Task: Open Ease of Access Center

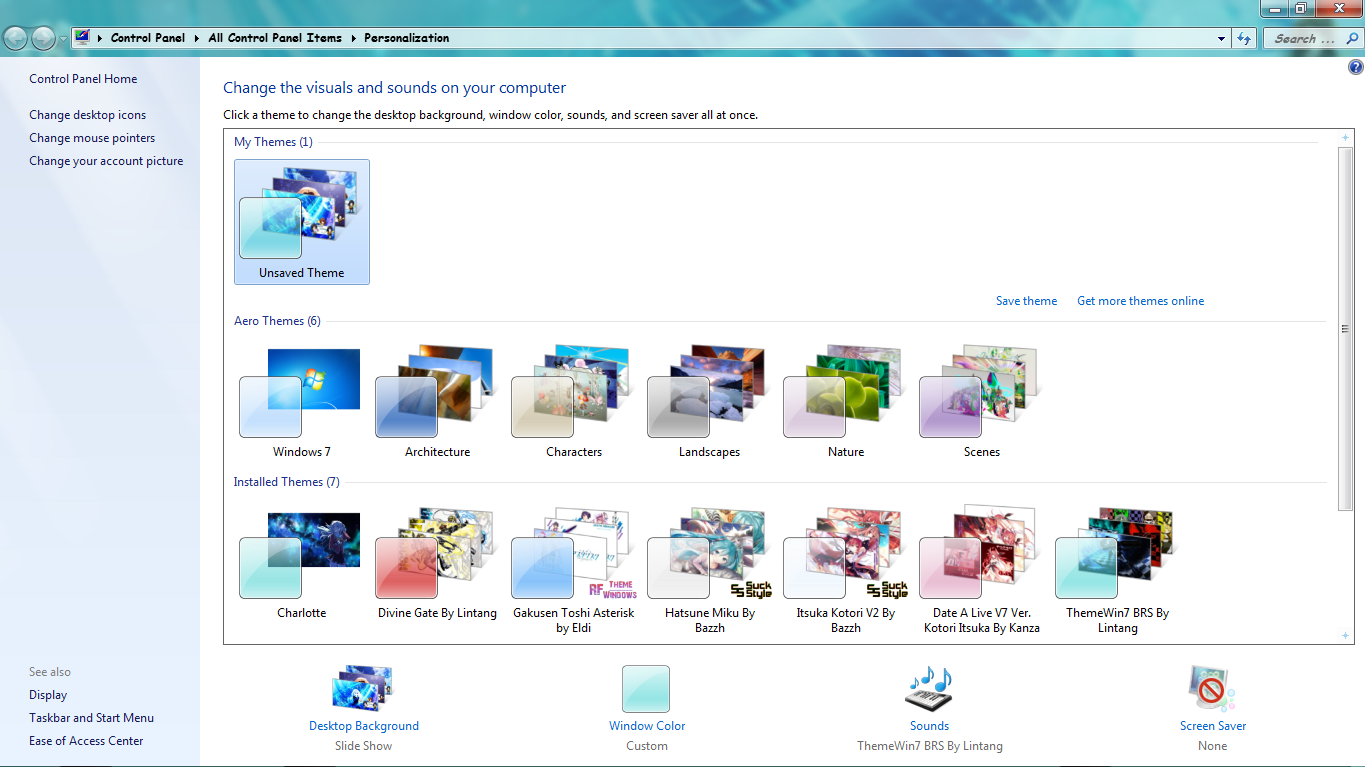Action: tap(86, 741)
